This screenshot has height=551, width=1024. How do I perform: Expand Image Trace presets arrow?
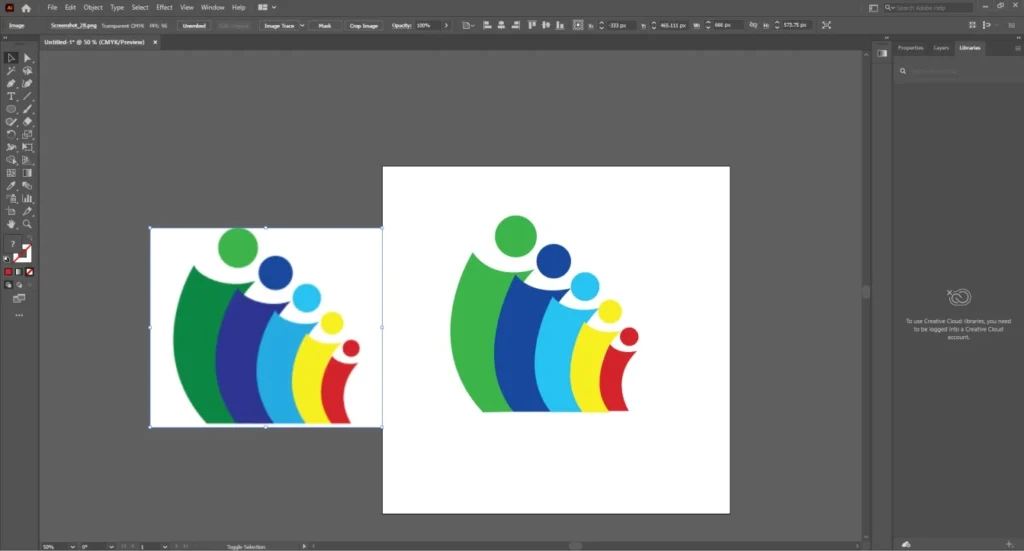pos(302,25)
